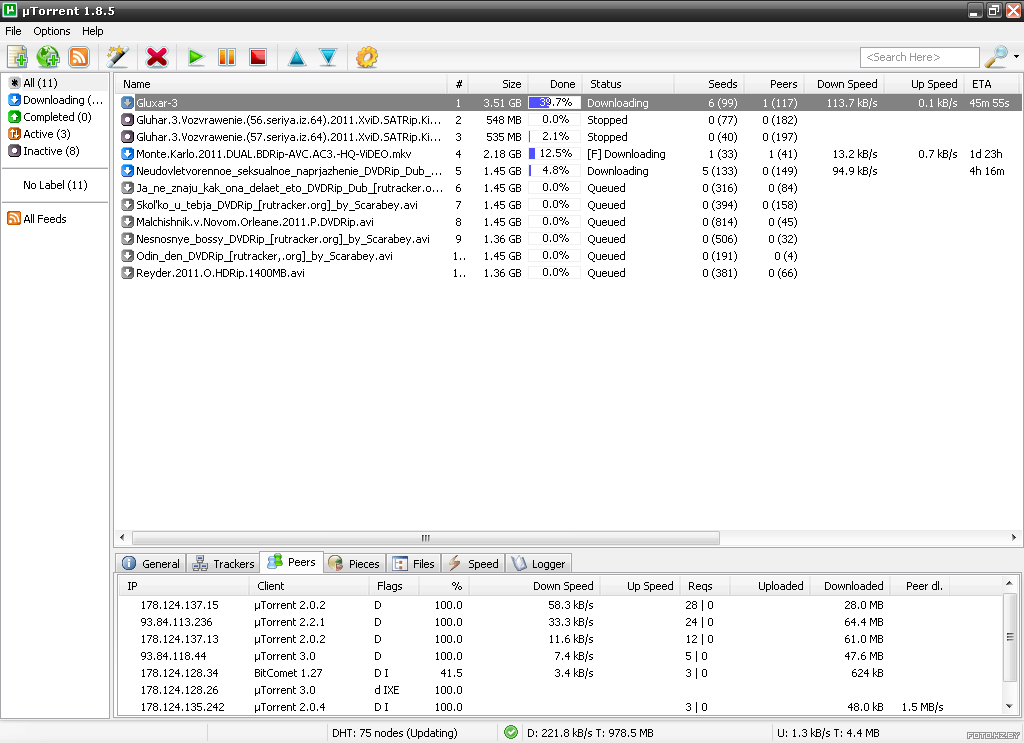This screenshot has width=1024, height=743.
Task: Select Monte.Karlo.2011 torrent row
Action: [x=567, y=153]
